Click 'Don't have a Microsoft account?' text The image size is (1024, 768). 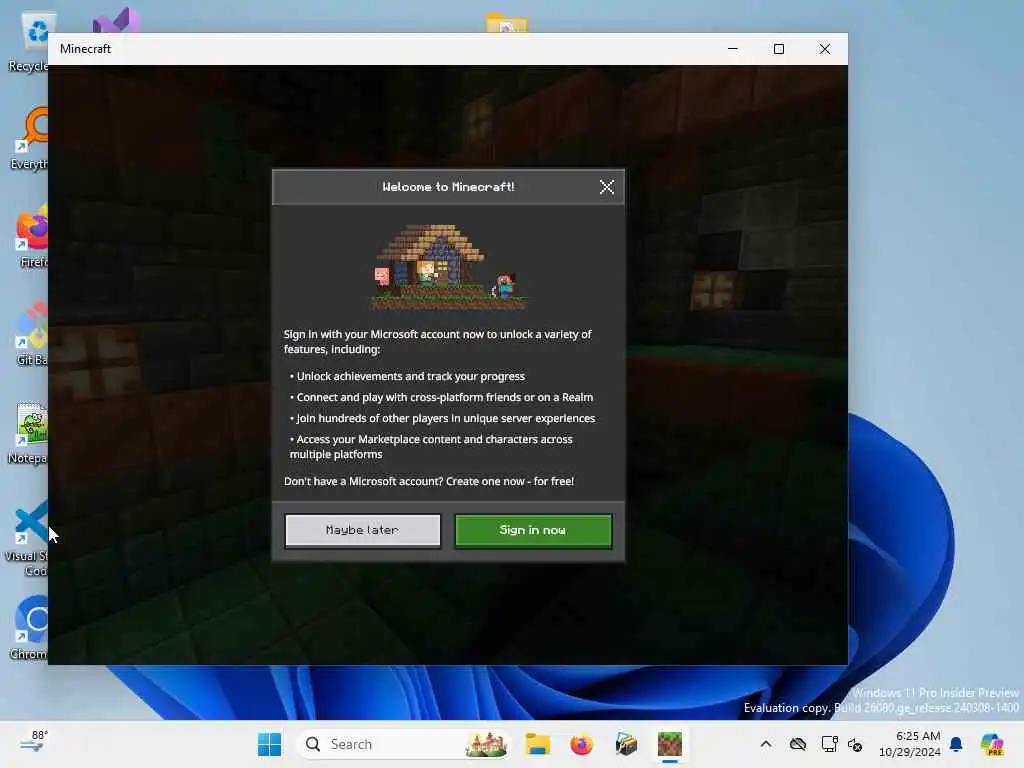point(429,481)
